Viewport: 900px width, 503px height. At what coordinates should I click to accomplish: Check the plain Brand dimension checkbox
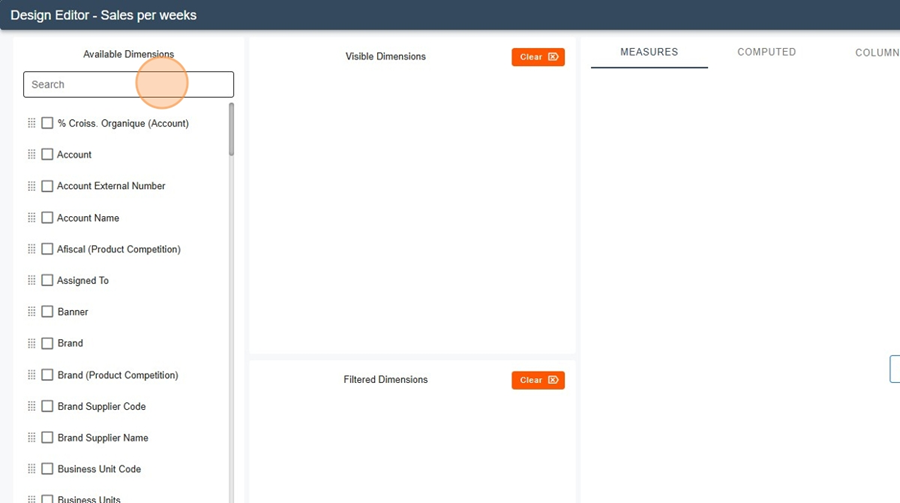(x=47, y=343)
